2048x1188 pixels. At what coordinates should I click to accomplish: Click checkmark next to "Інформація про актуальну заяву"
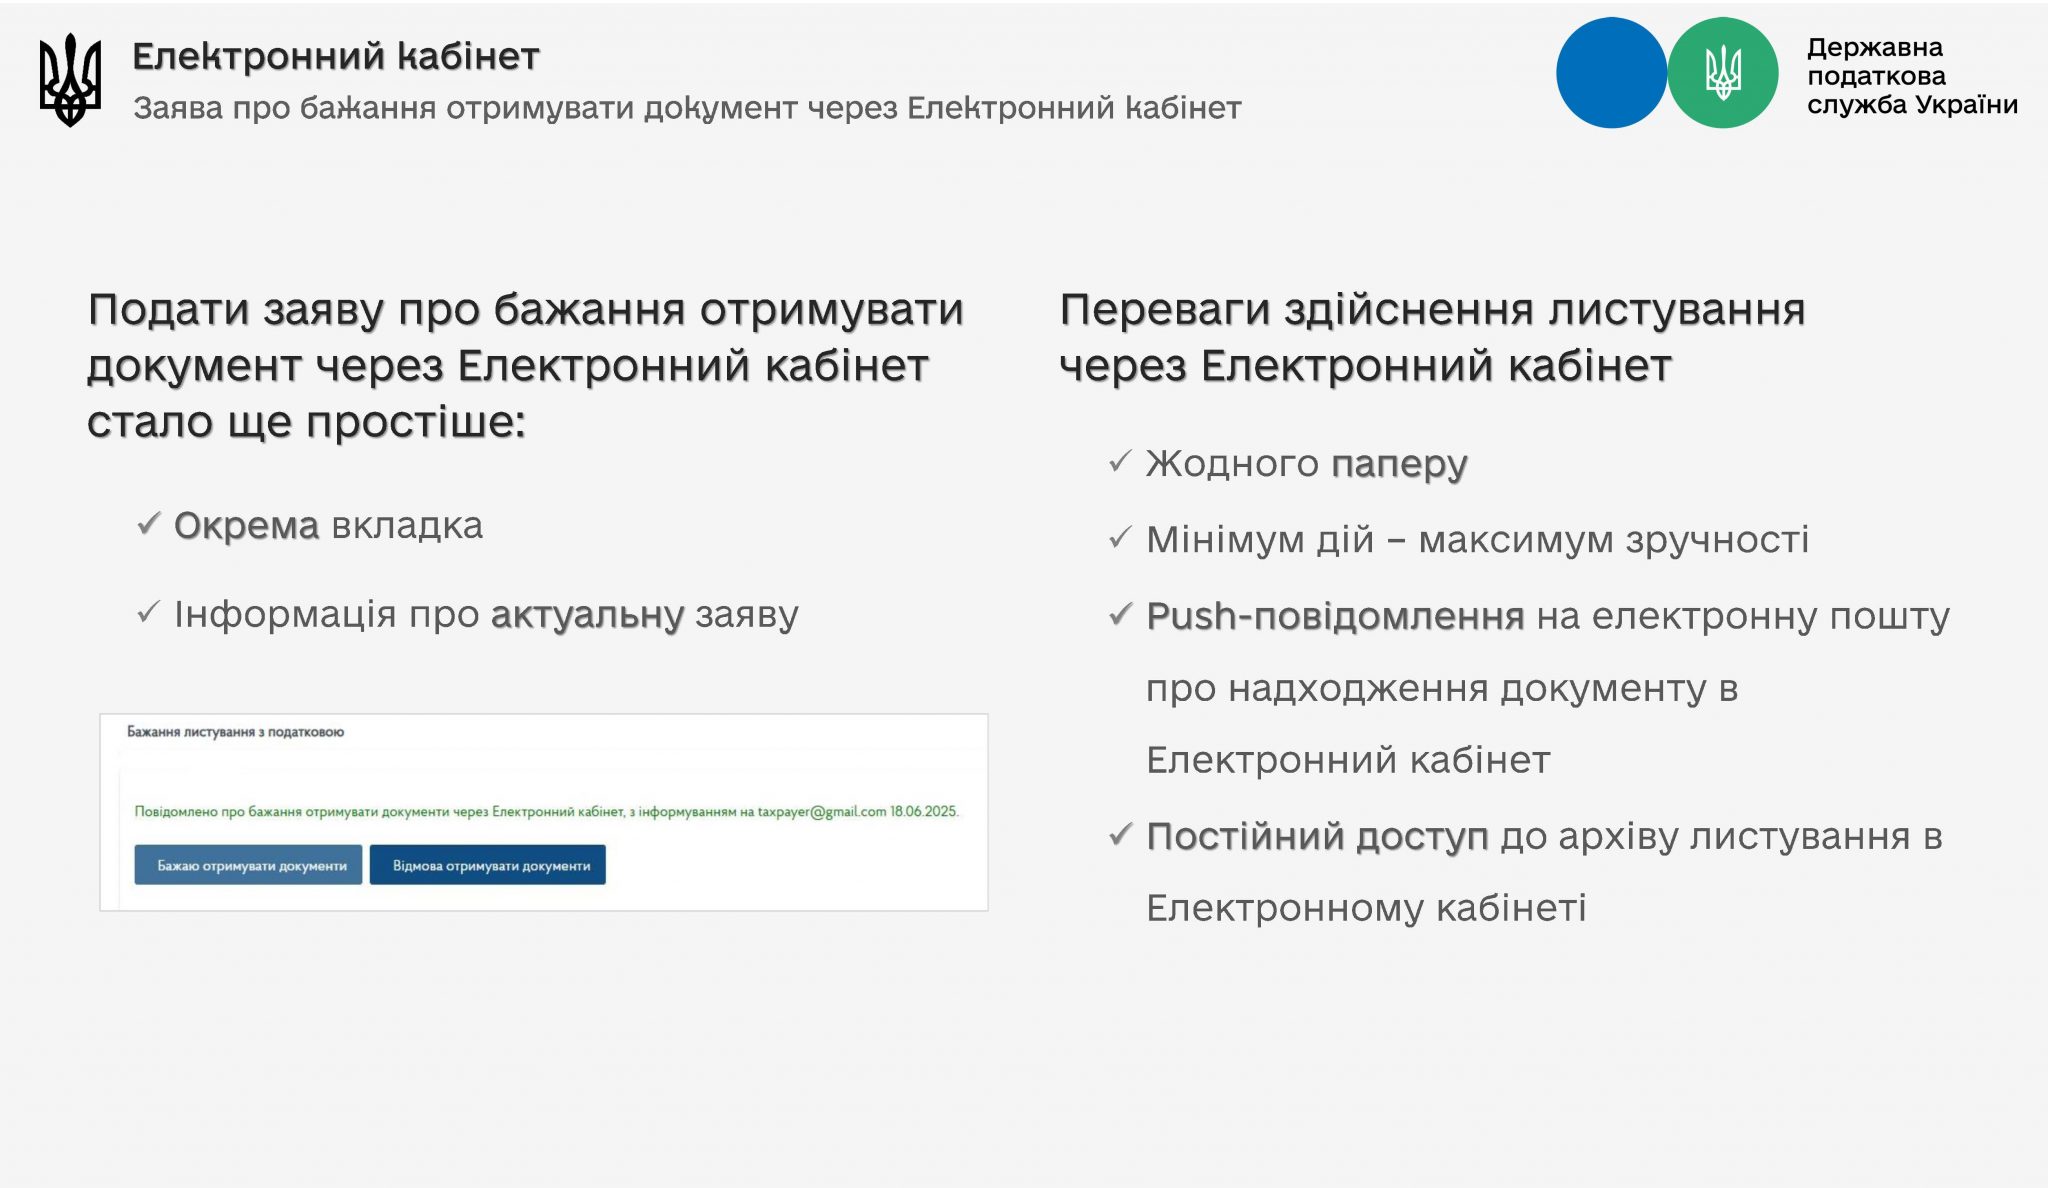[x=149, y=611]
